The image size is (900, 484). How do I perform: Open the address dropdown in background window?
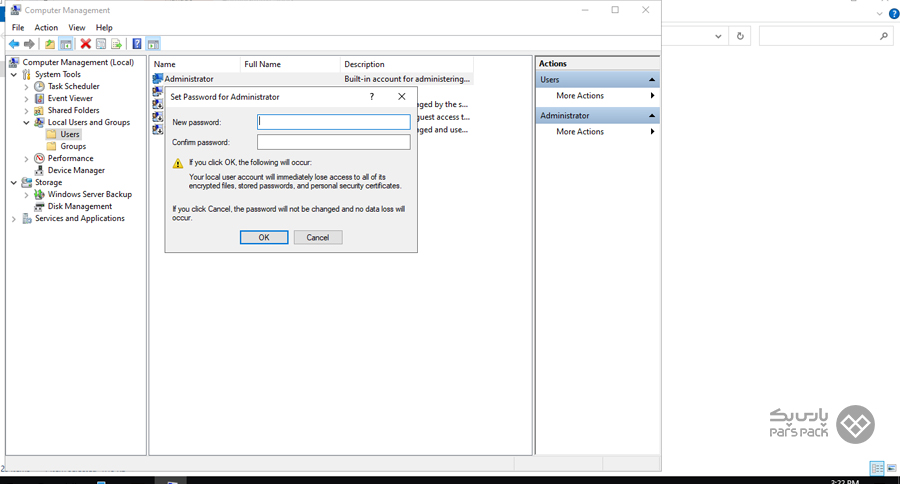tap(718, 36)
